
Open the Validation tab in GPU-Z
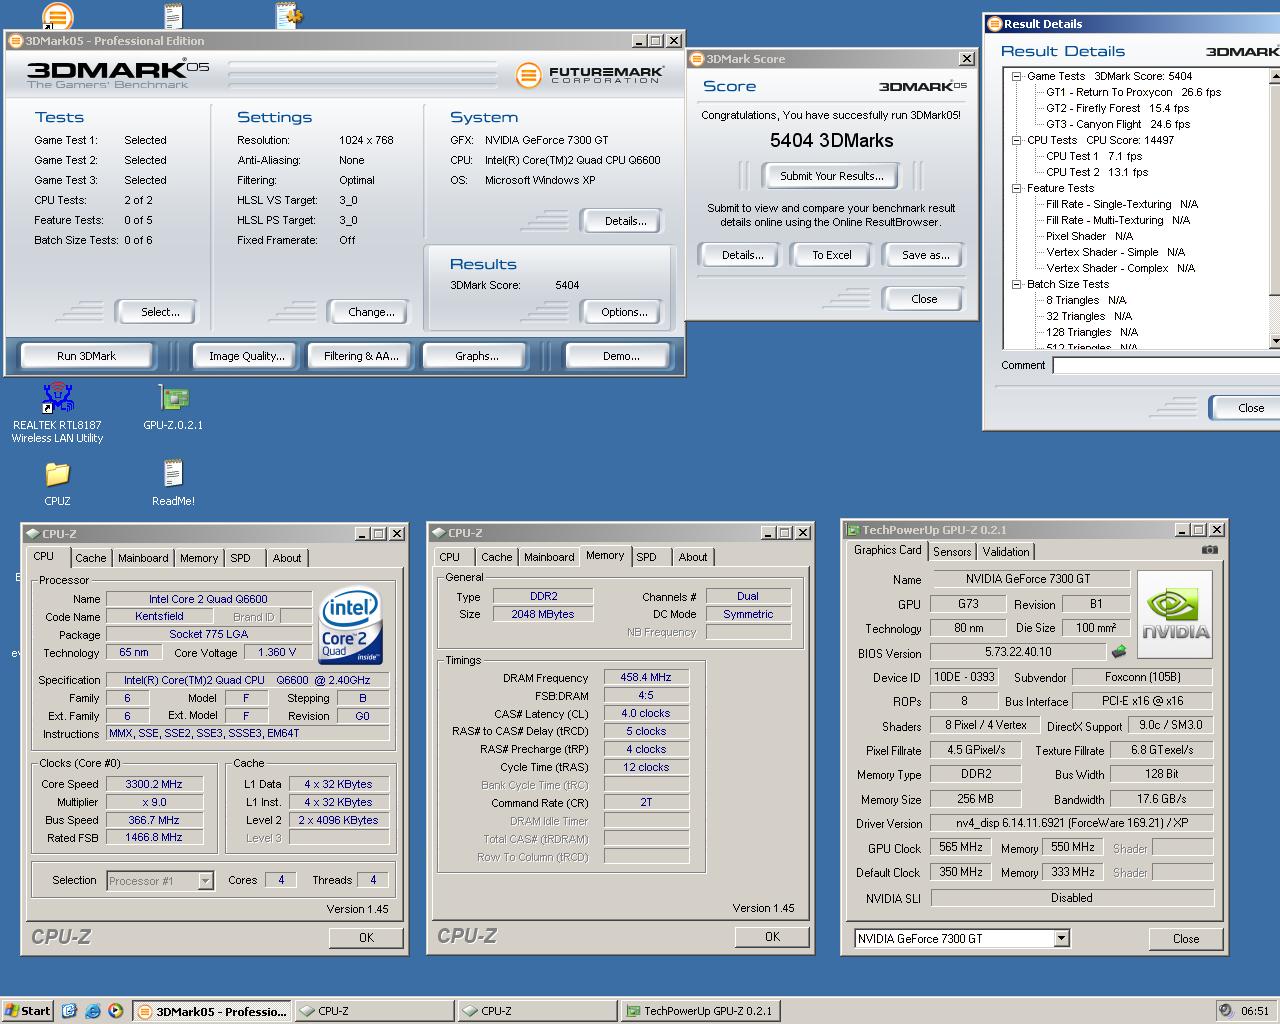point(1005,552)
